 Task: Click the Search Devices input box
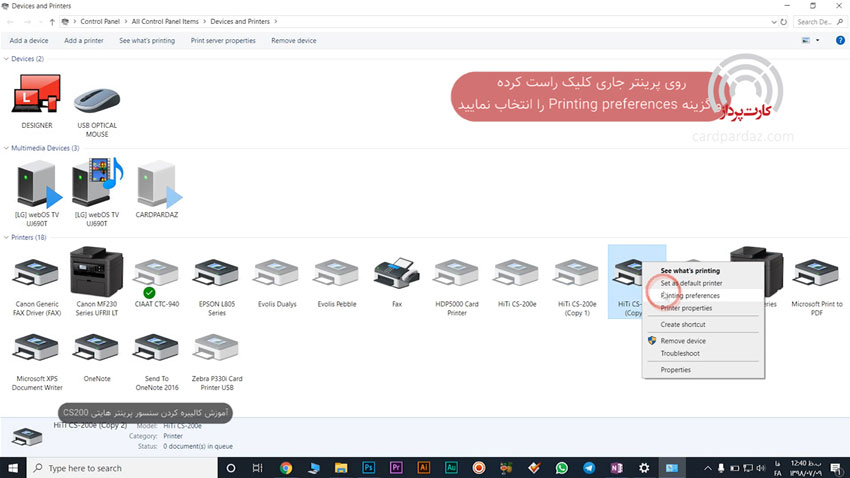click(819, 22)
